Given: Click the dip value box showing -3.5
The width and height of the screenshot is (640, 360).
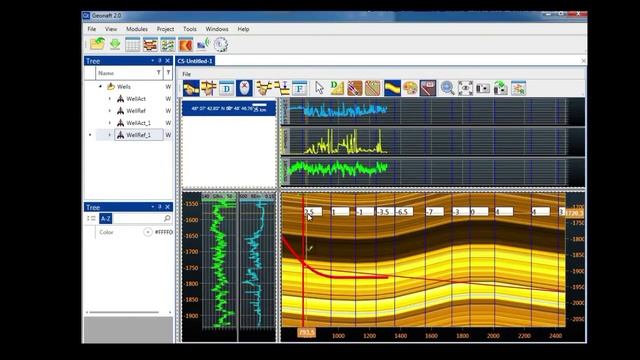Looking at the screenshot, I should click(384, 211).
